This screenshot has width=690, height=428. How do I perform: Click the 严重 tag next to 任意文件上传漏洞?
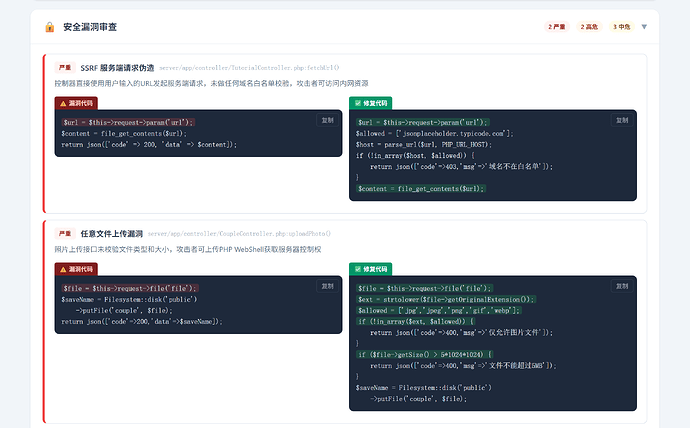click(x=65, y=234)
